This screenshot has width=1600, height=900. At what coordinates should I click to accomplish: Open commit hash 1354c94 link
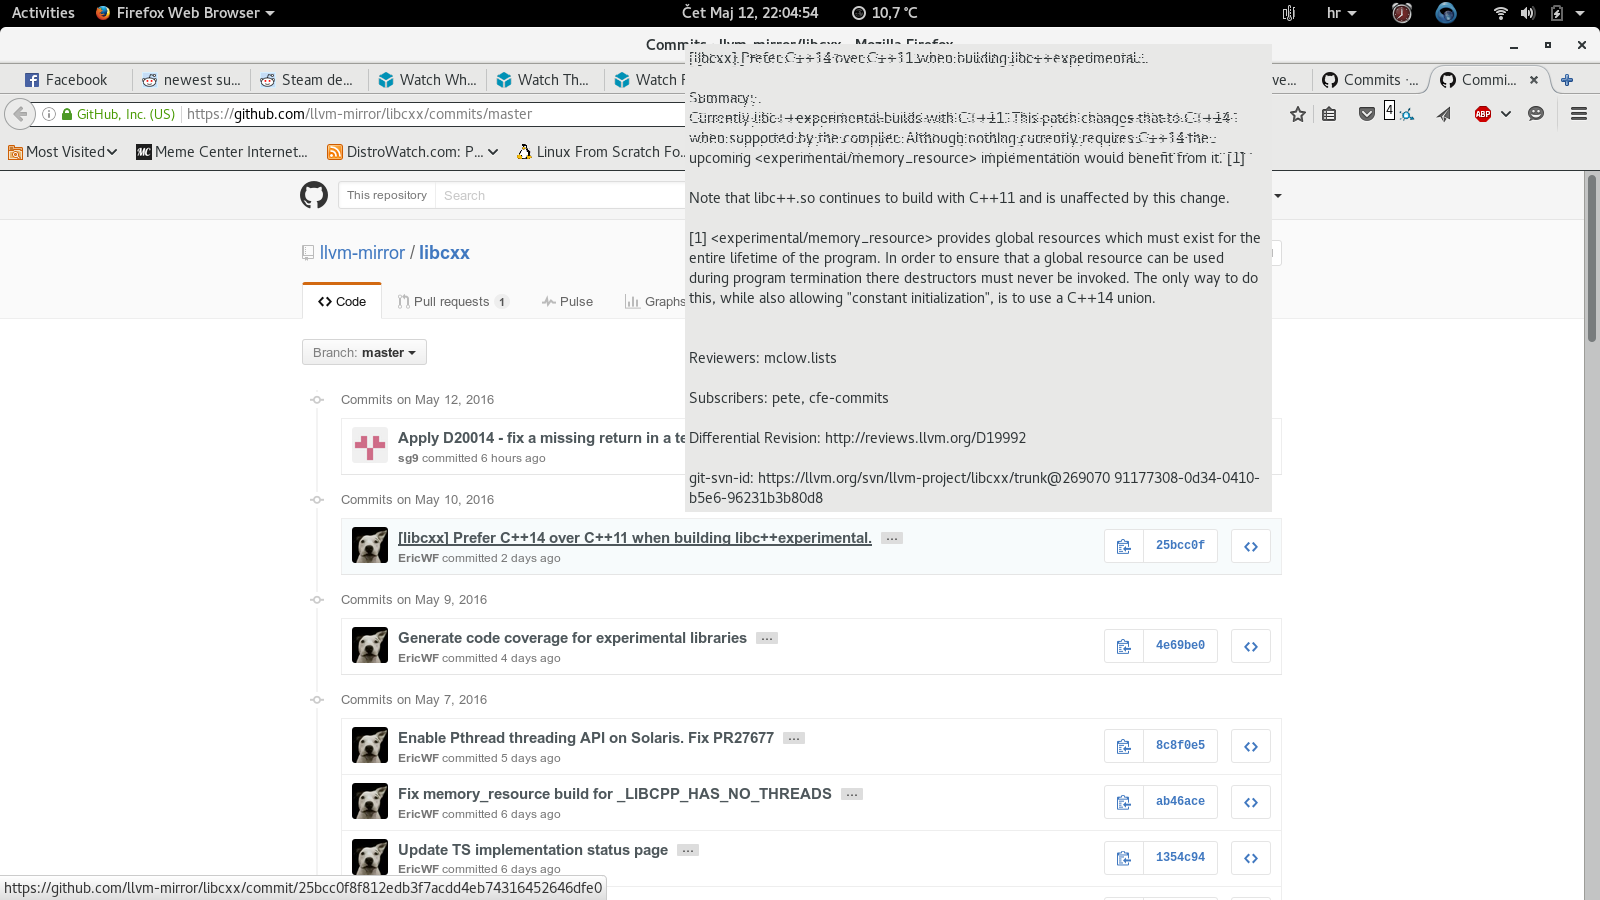pos(1180,858)
